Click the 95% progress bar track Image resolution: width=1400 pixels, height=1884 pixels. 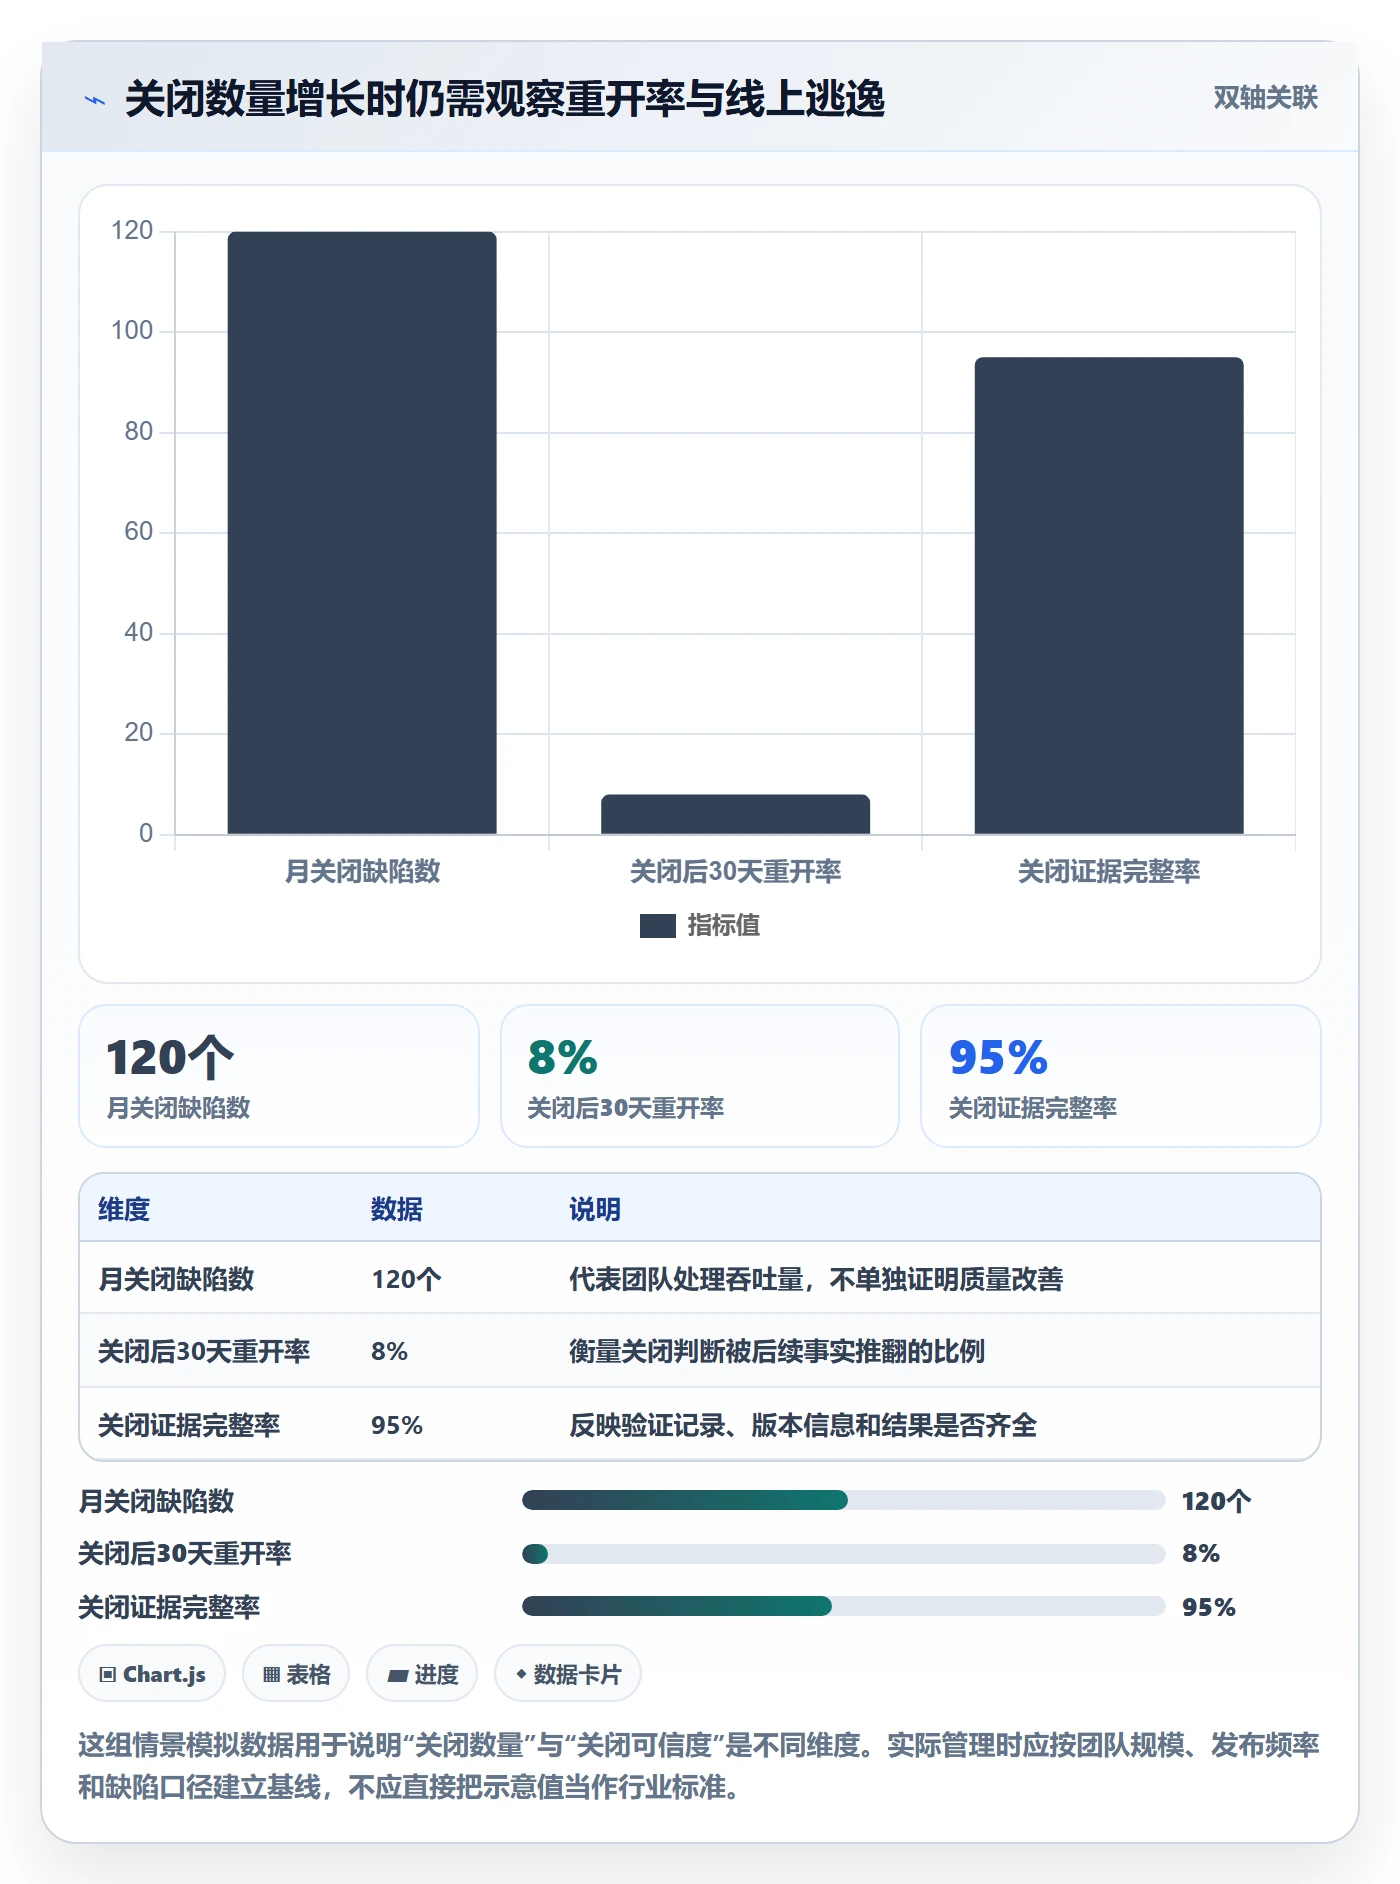[844, 1607]
